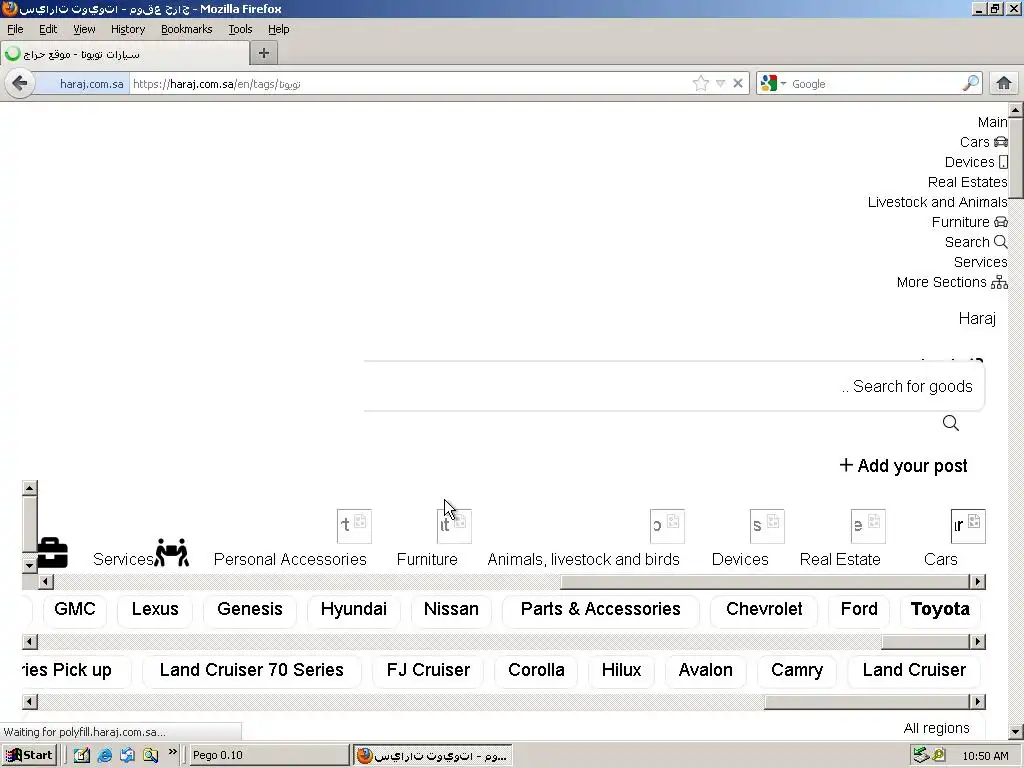The image size is (1024, 768).
Task: Click left arrow of model tags scrollbar
Action: pos(29,702)
